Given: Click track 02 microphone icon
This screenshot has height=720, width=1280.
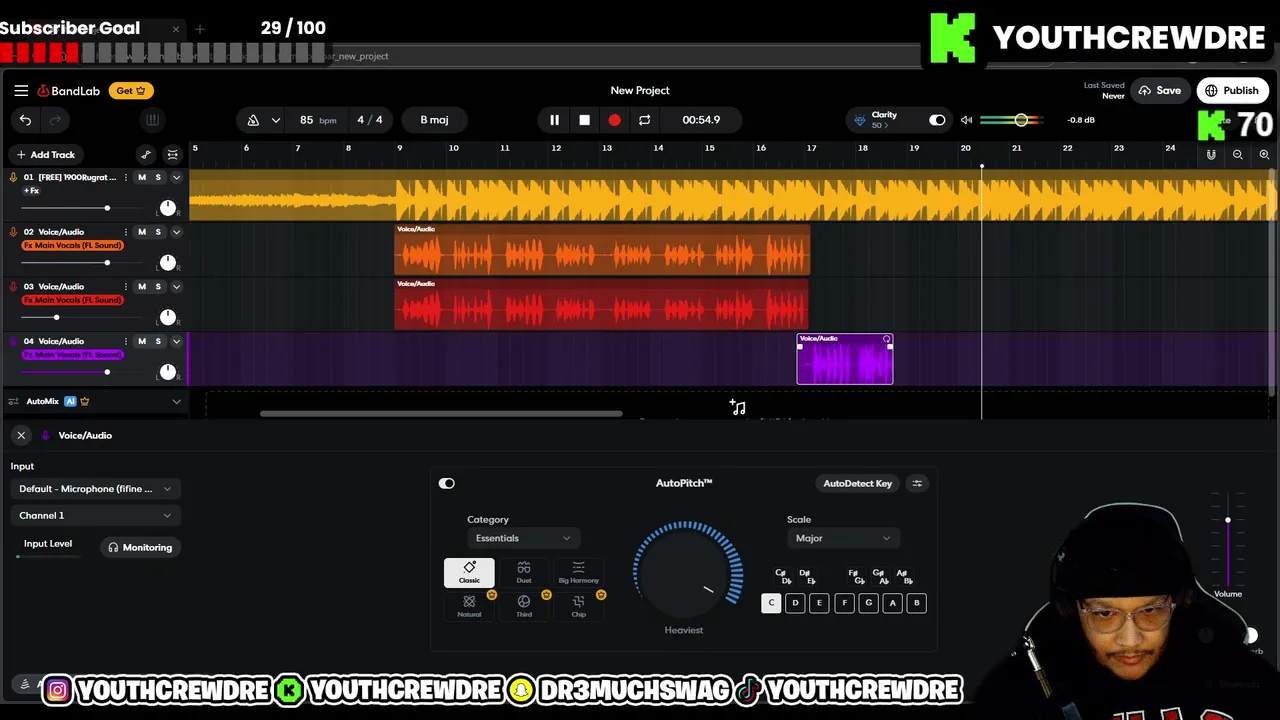Looking at the screenshot, I should [13, 232].
